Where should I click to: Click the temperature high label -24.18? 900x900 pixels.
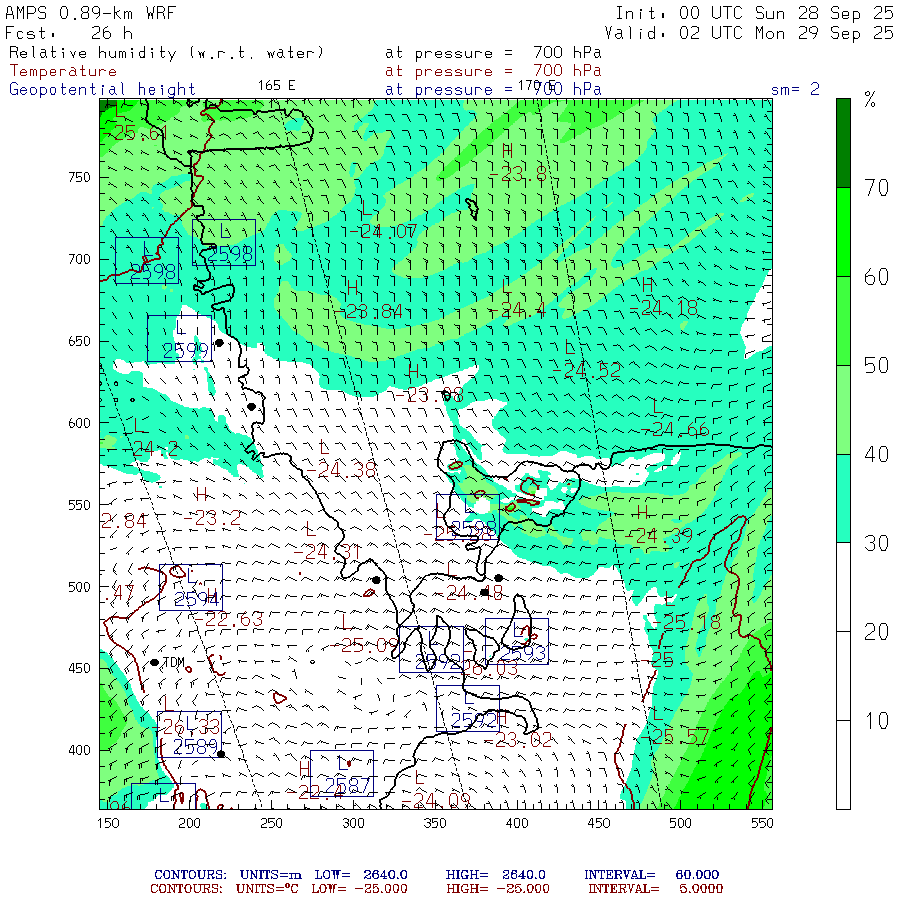[x=664, y=308]
